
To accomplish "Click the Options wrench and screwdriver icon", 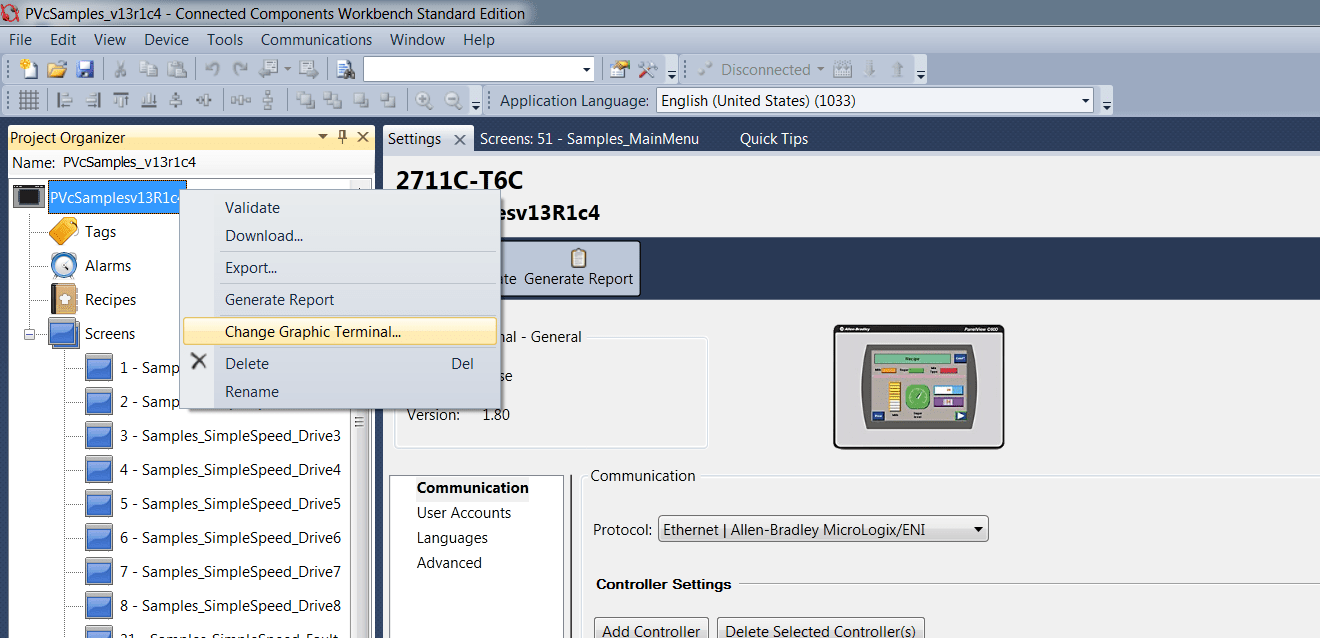I will (646, 68).
